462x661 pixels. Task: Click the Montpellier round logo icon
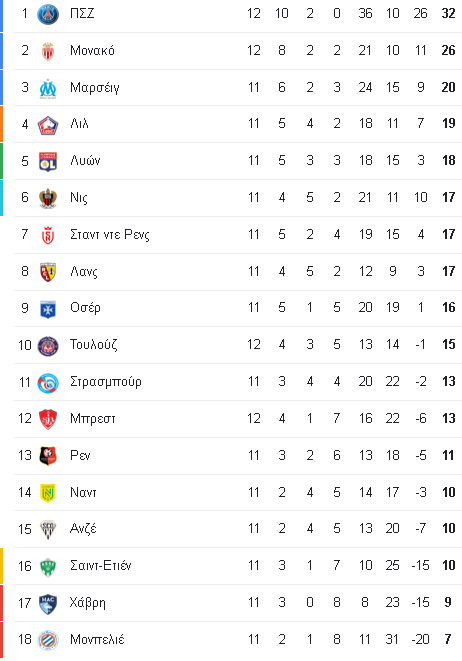pyautogui.click(x=48, y=640)
